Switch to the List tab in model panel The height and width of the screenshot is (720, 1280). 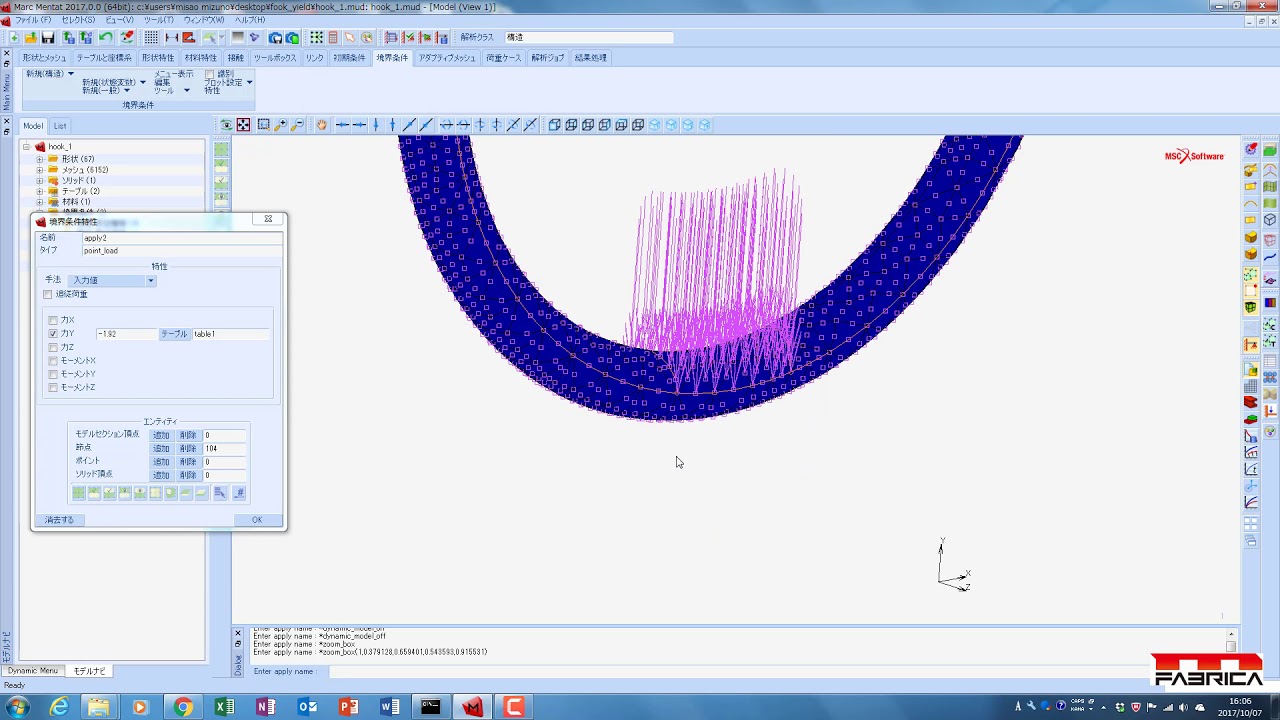click(x=60, y=126)
